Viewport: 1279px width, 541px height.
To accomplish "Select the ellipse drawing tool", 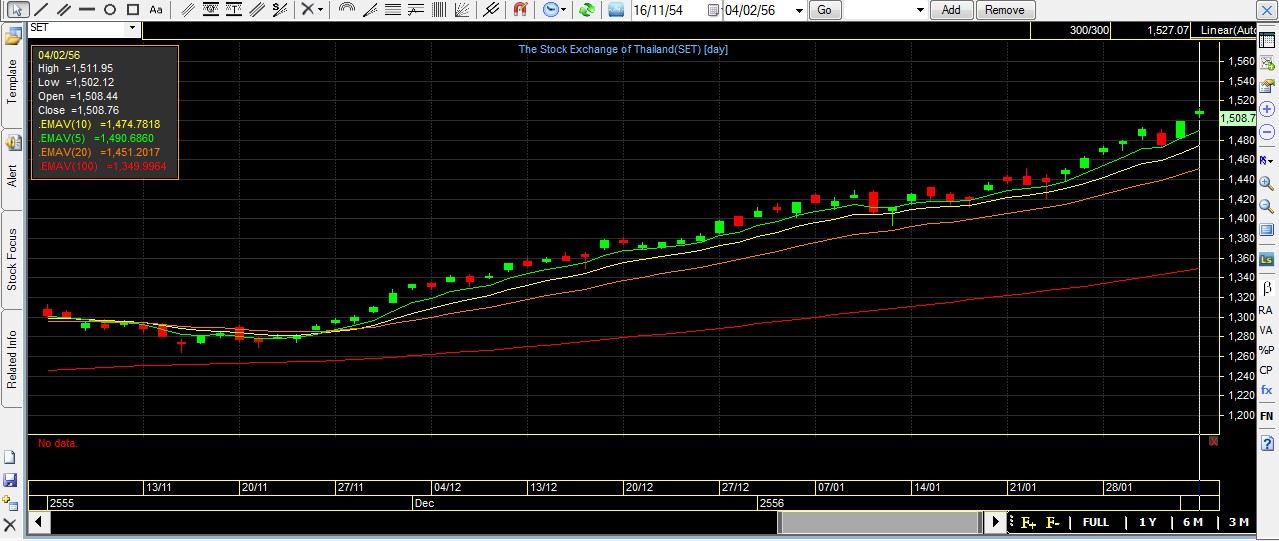I will tap(110, 10).
